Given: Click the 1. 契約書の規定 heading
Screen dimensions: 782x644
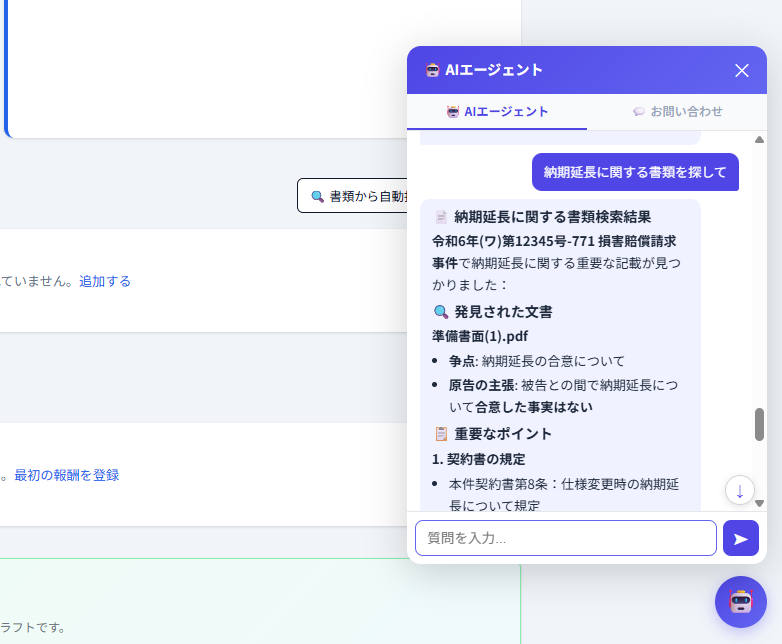Looking at the screenshot, I should 479,459.
